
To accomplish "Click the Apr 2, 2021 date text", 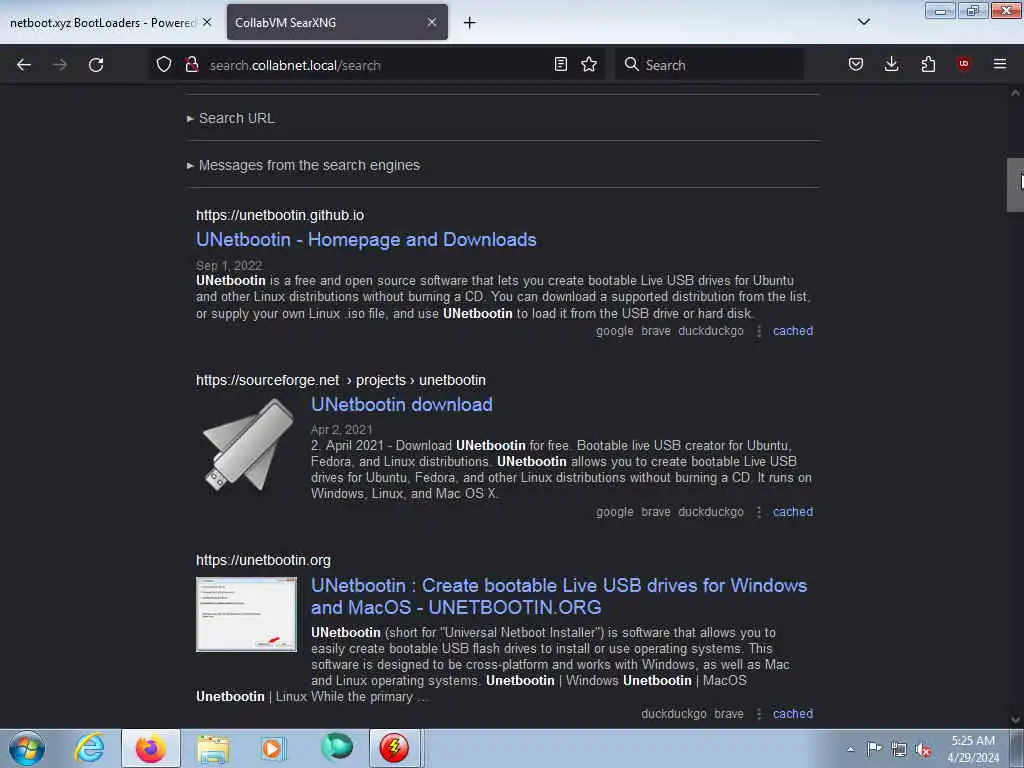I will (x=342, y=430).
